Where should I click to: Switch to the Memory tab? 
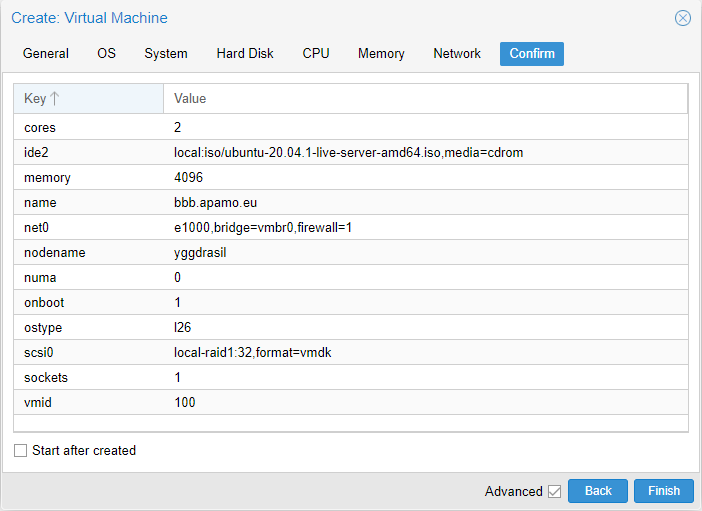click(x=381, y=54)
